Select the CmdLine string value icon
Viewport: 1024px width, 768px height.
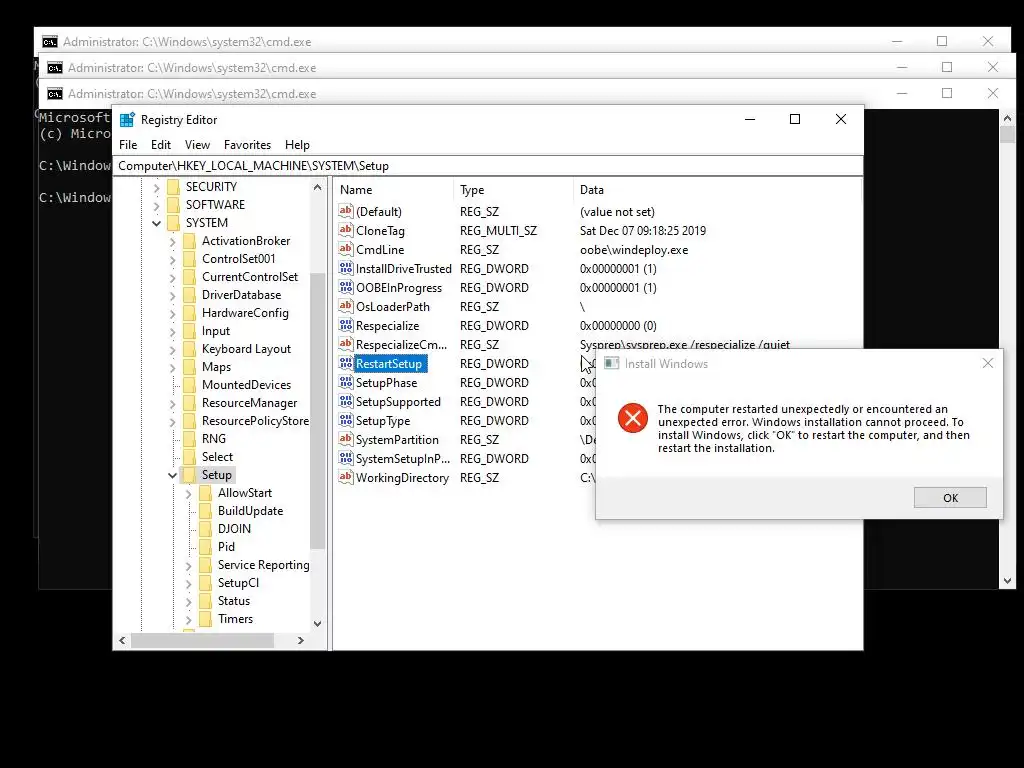(345, 249)
